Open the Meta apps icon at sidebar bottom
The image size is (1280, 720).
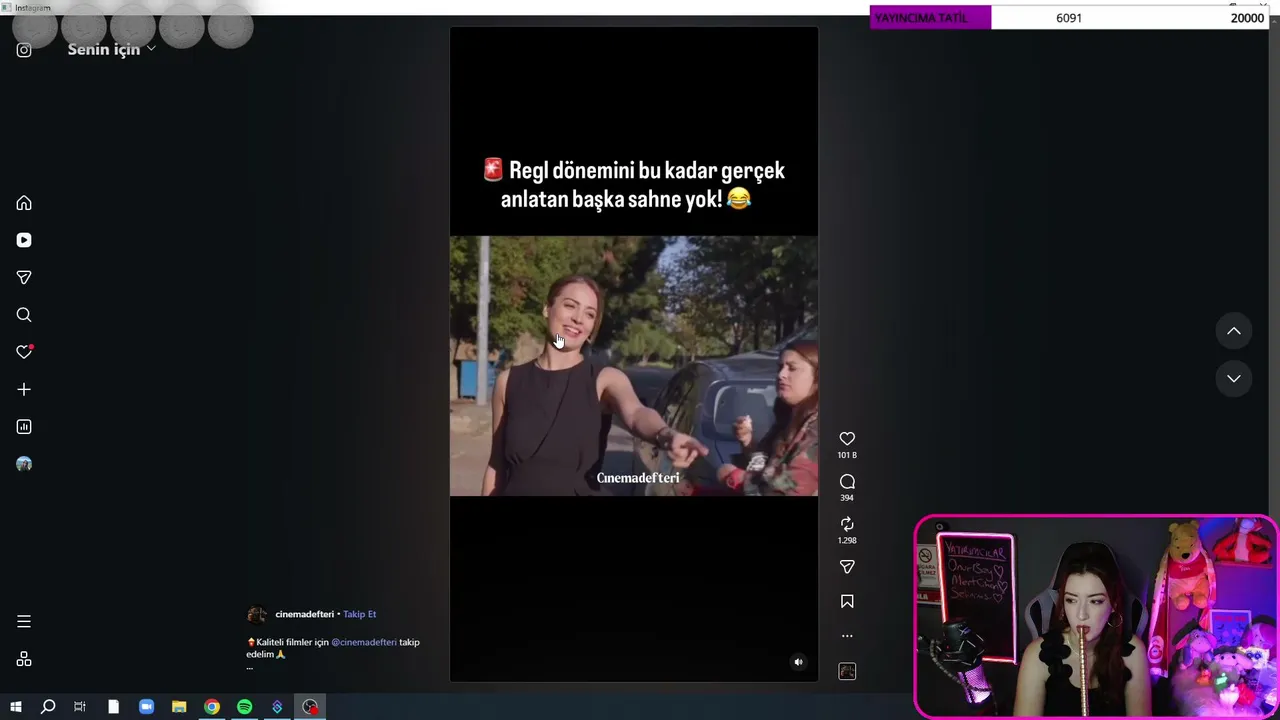[24, 659]
